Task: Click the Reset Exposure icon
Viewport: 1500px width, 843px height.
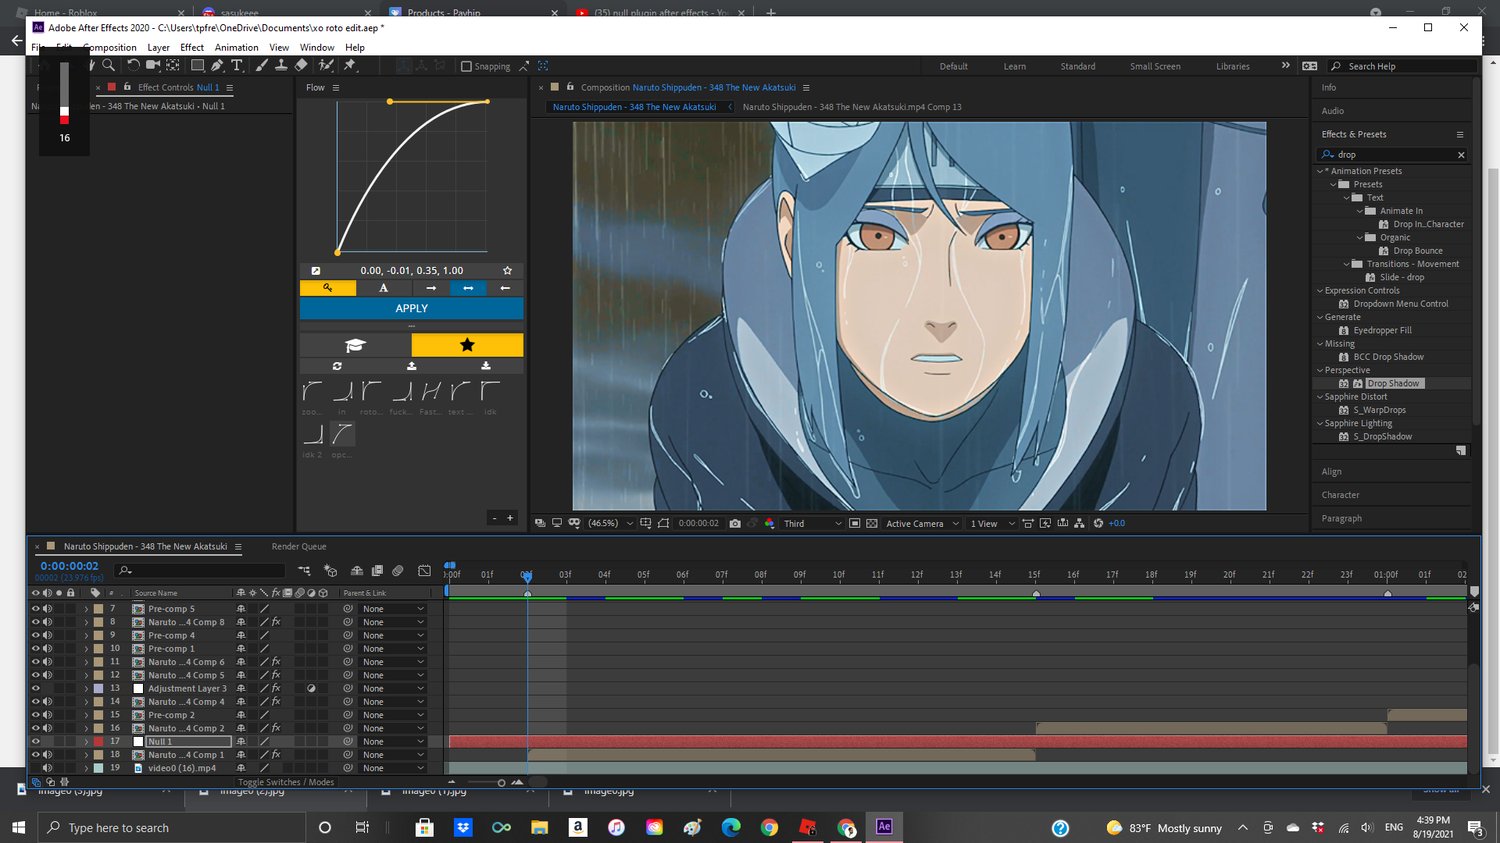Action: coord(1098,523)
